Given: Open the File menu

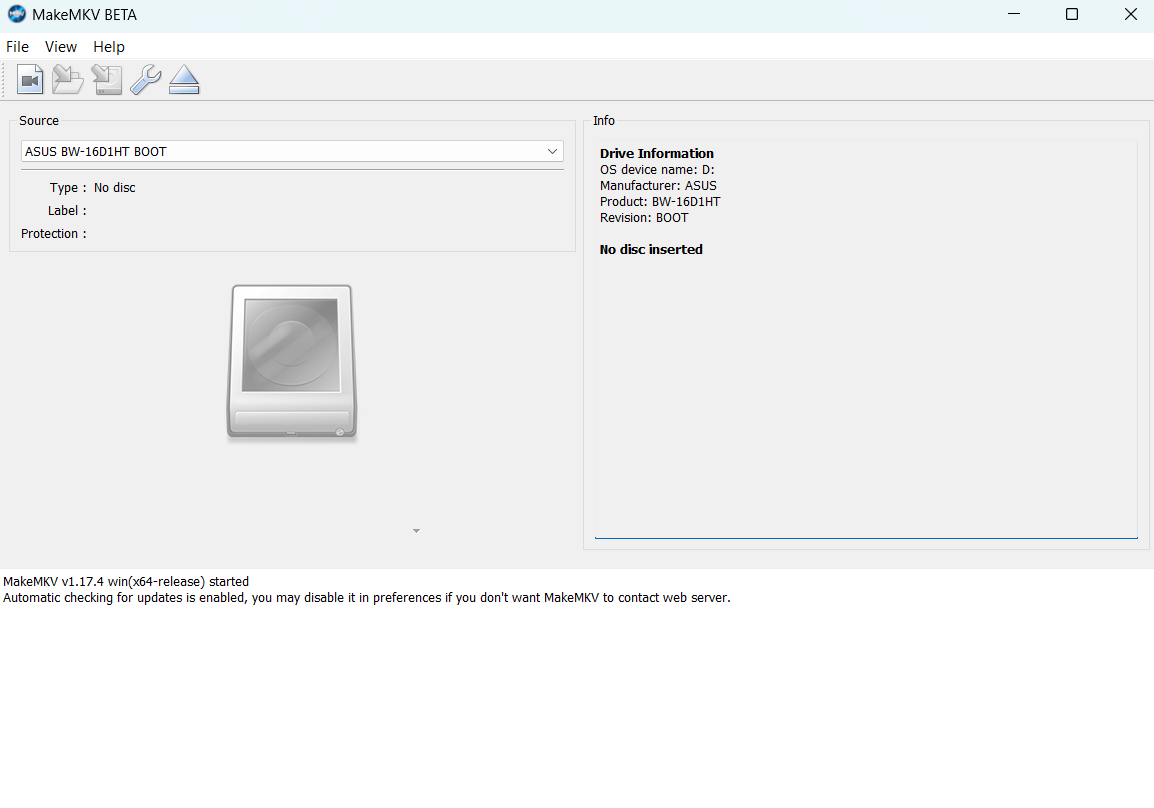Looking at the screenshot, I should [18, 46].
